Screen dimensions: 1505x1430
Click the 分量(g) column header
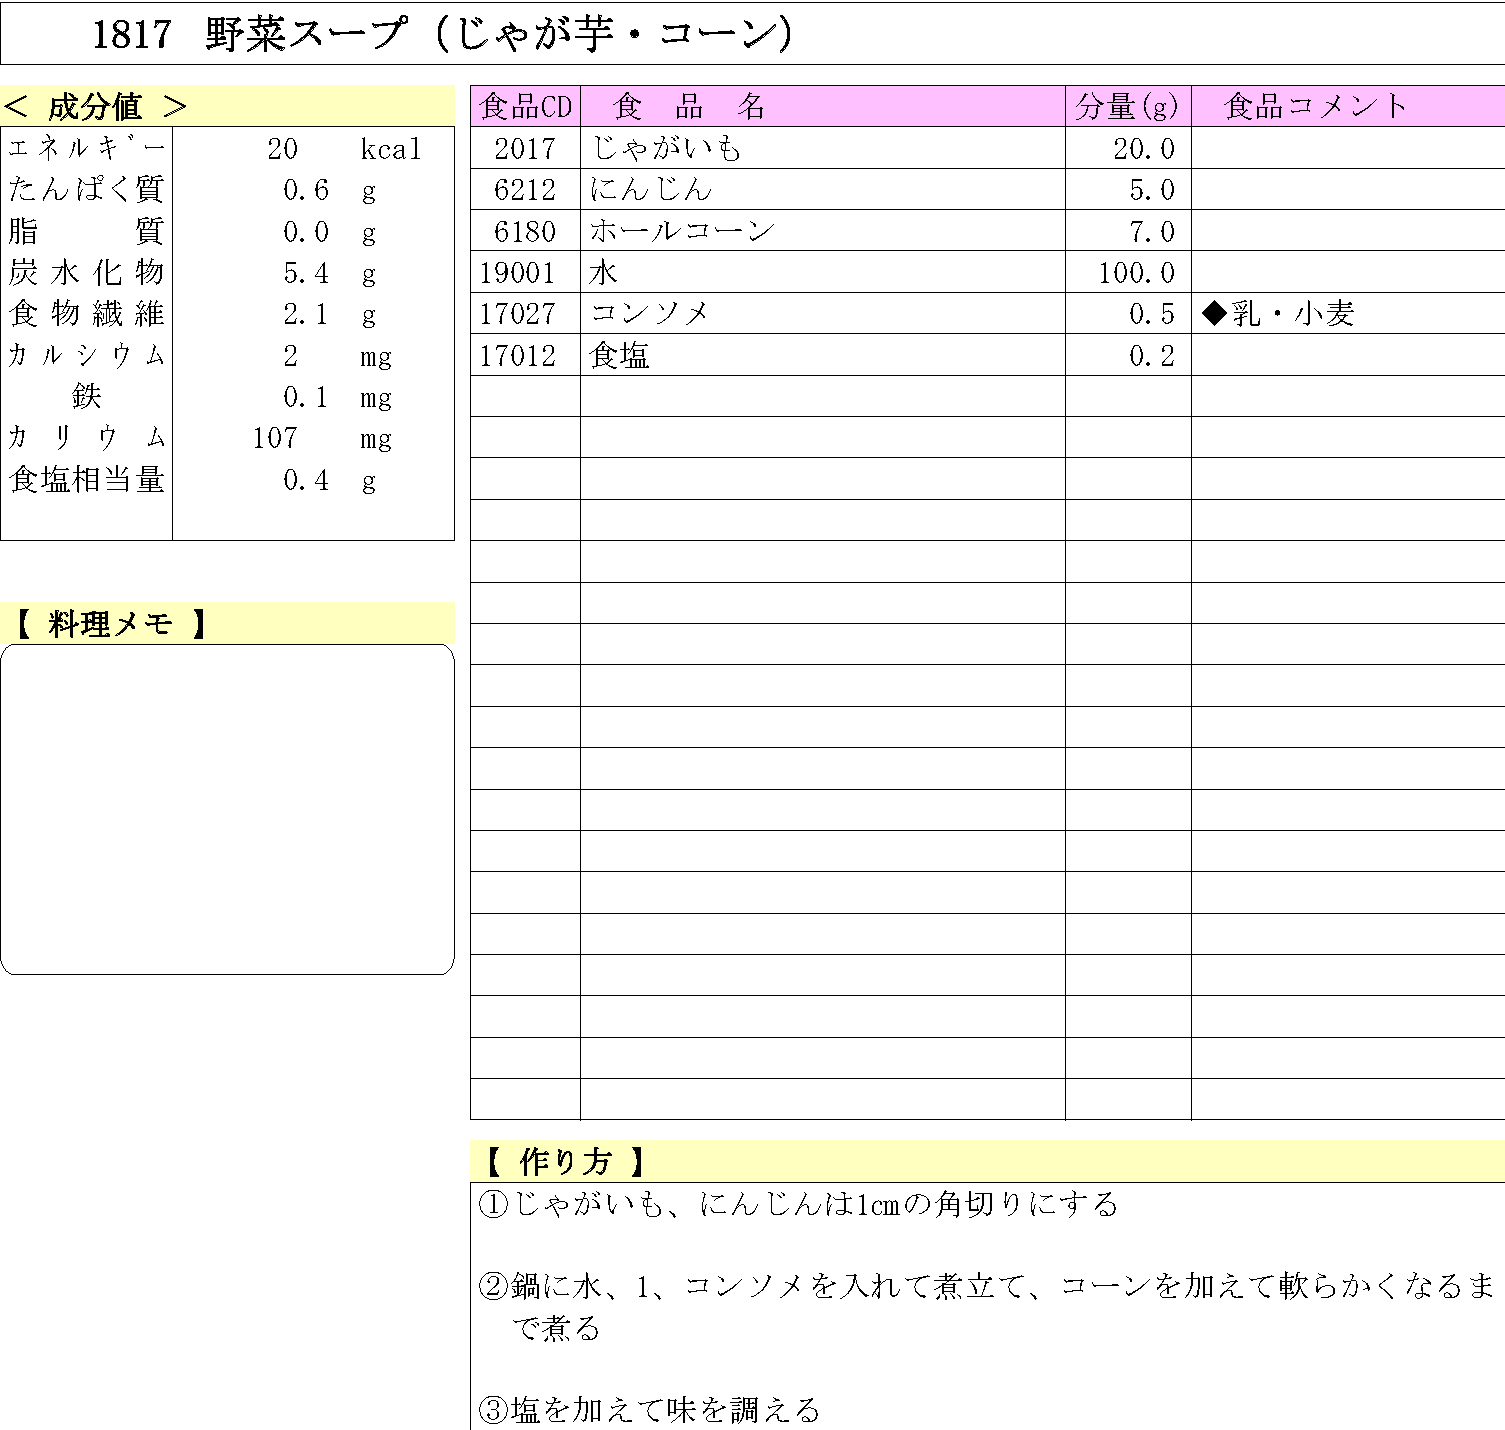(1127, 106)
